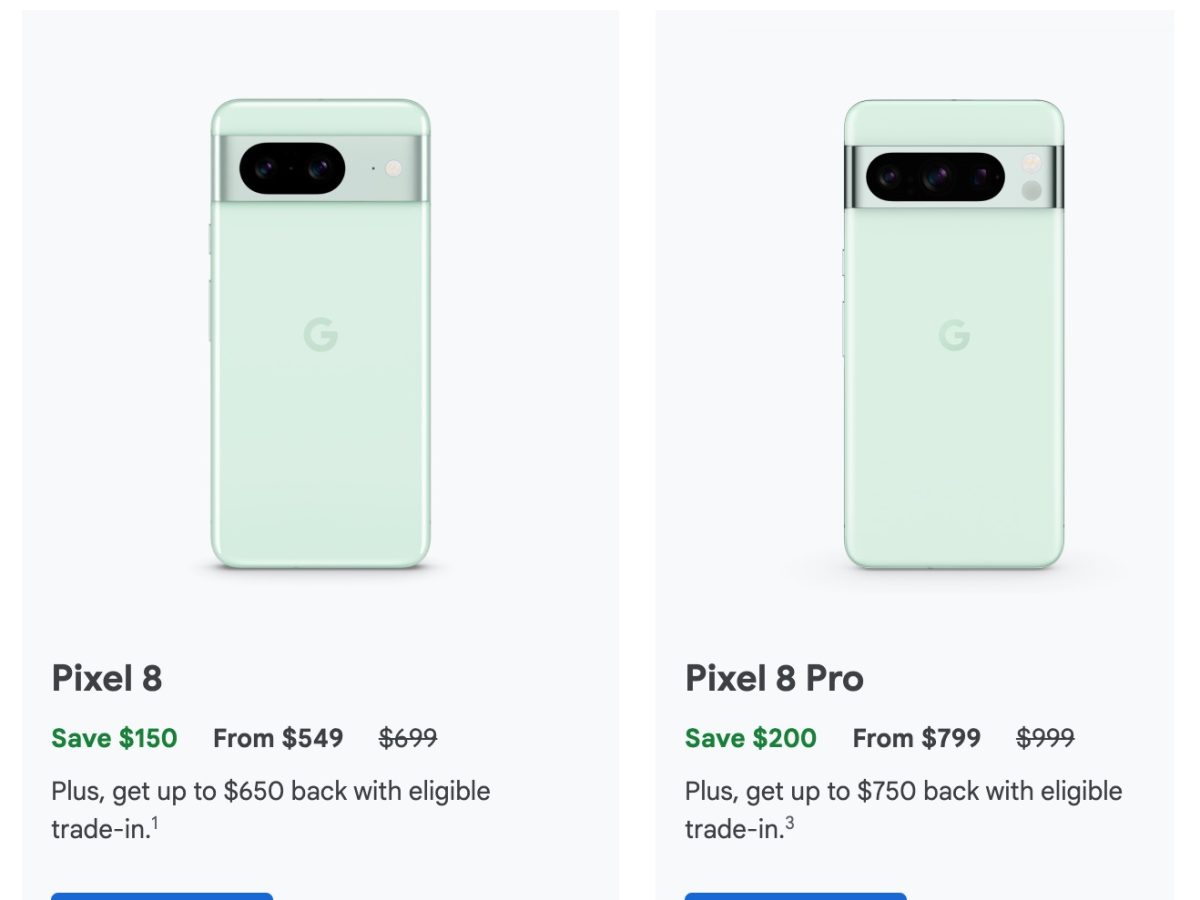The width and height of the screenshot is (1200, 900).
Task: Open footnote 1 after Pixel 8 trade-in
Action: click(155, 823)
